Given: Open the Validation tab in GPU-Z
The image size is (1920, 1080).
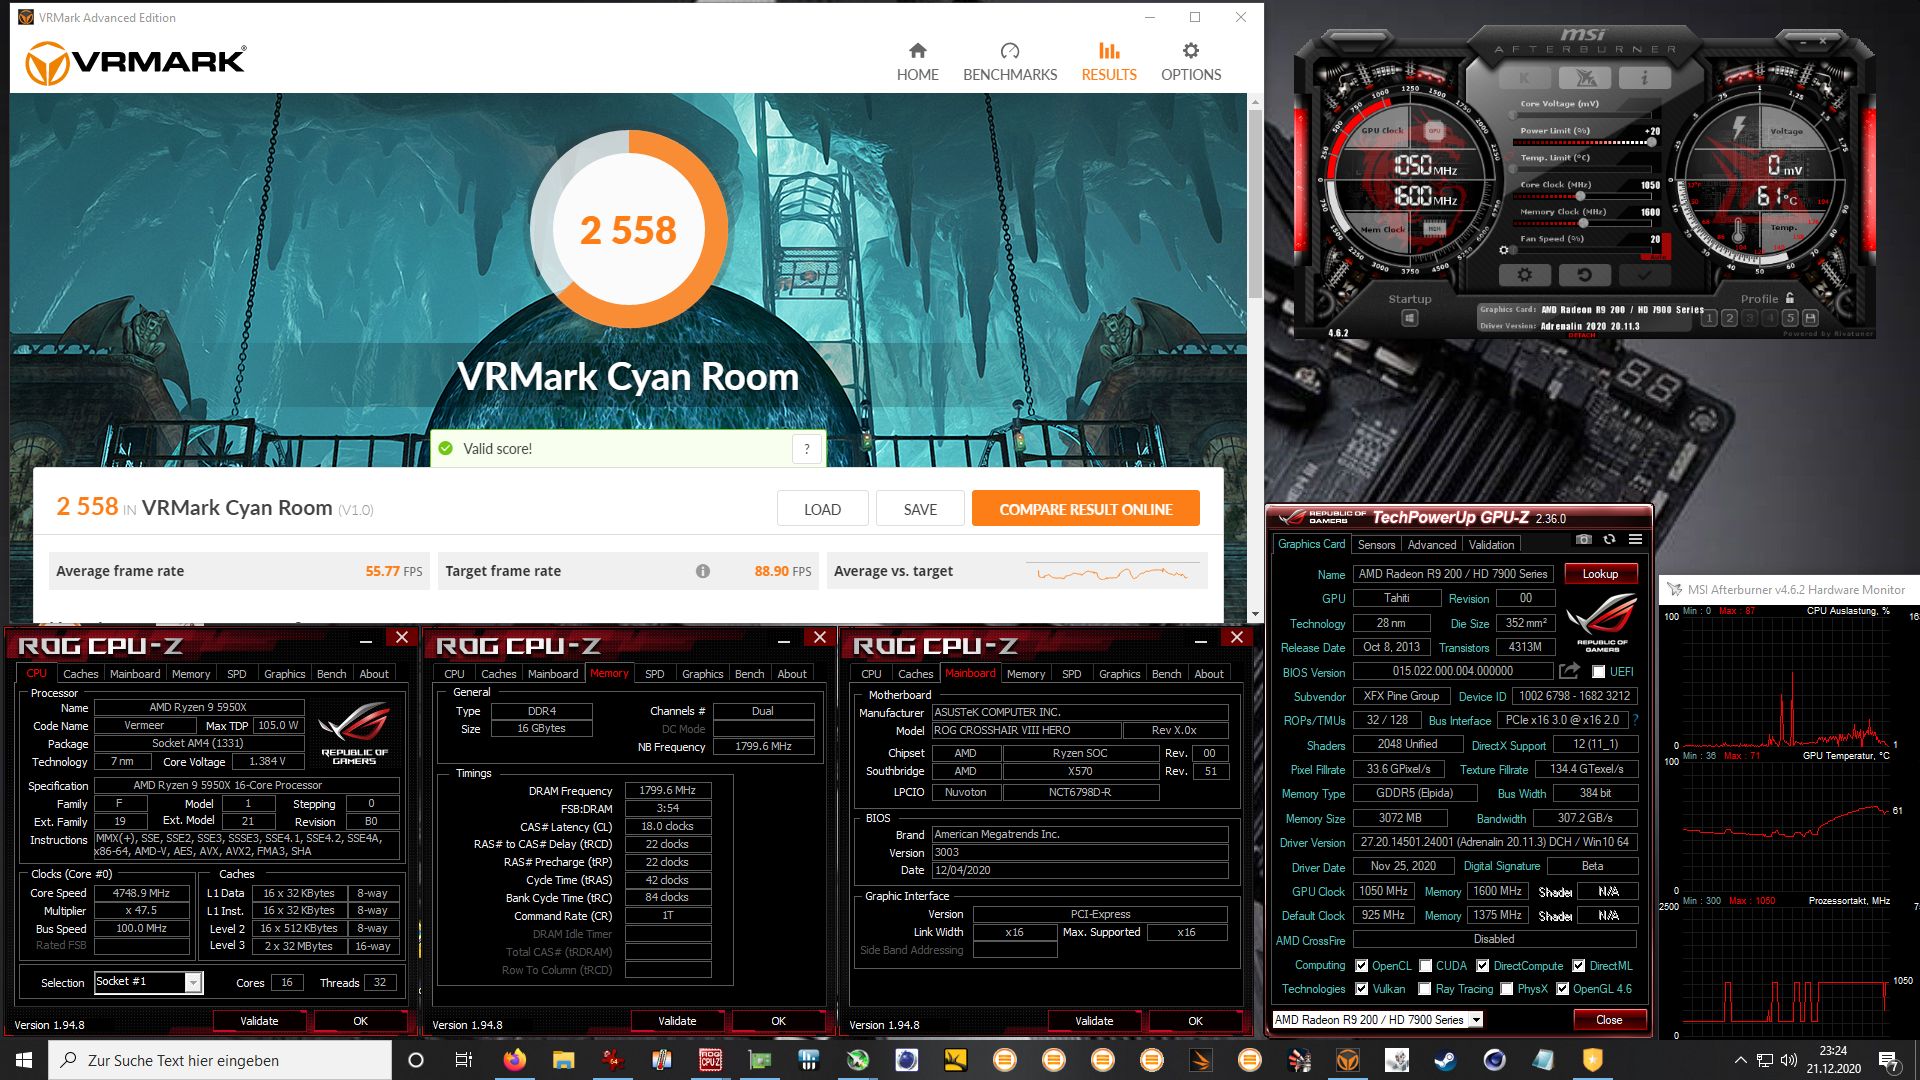Looking at the screenshot, I should 1491,545.
